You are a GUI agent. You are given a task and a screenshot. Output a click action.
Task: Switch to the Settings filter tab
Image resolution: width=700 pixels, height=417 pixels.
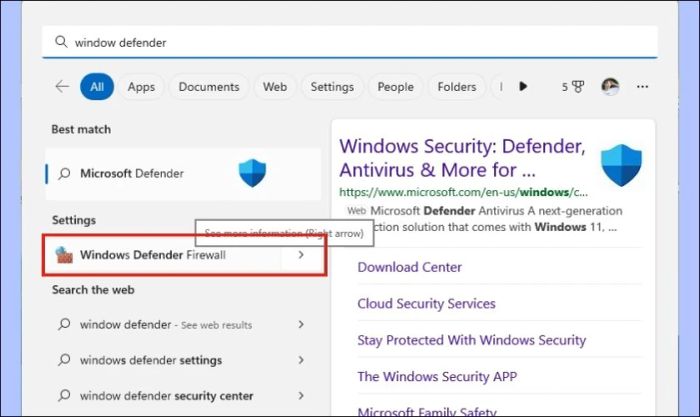(x=332, y=87)
